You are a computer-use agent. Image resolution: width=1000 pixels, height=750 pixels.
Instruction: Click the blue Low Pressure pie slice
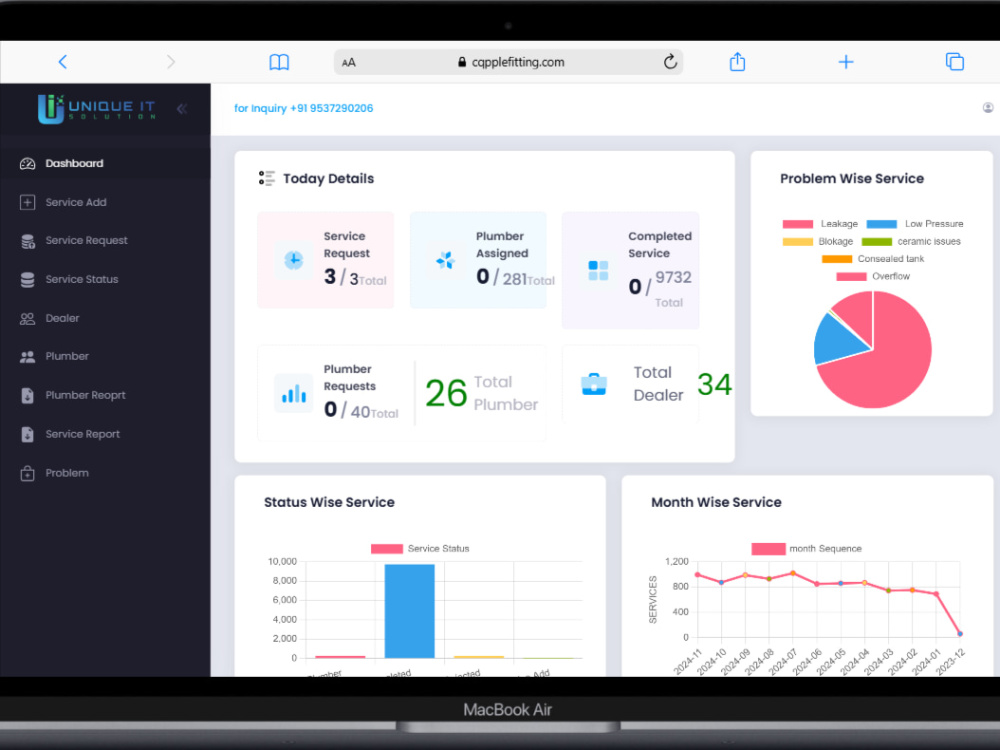click(x=837, y=342)
